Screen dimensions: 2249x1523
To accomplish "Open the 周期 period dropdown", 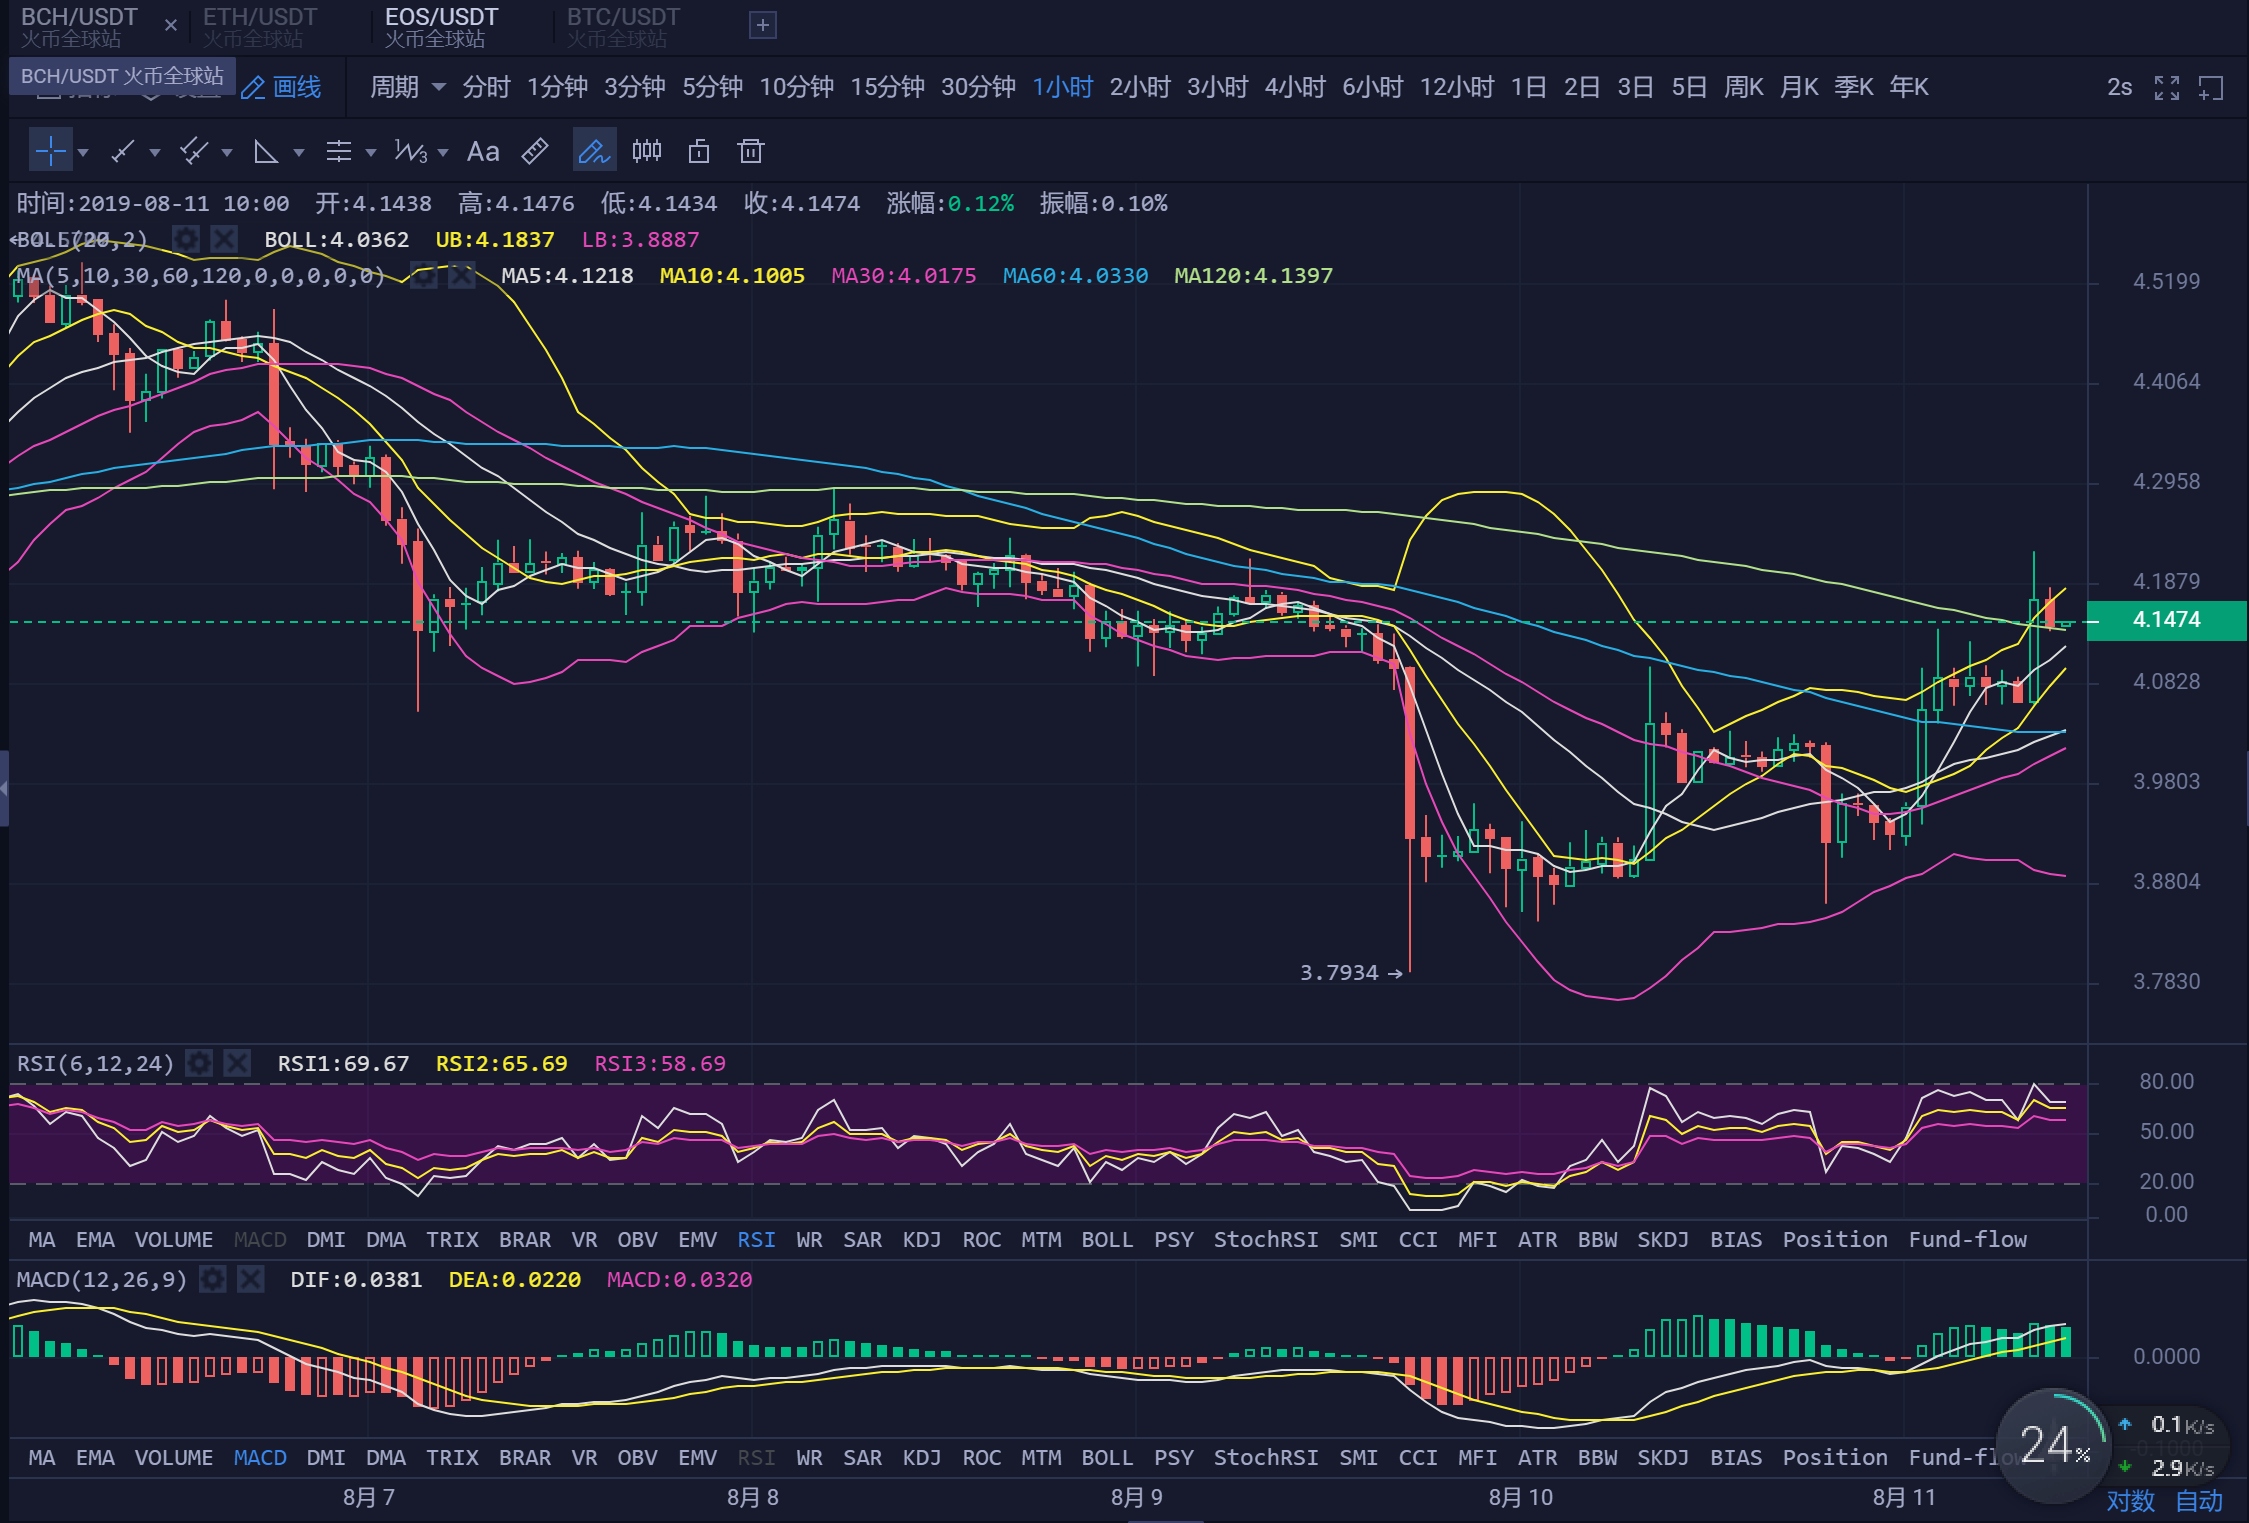I will pyautogui.click(x=407, y=88).
